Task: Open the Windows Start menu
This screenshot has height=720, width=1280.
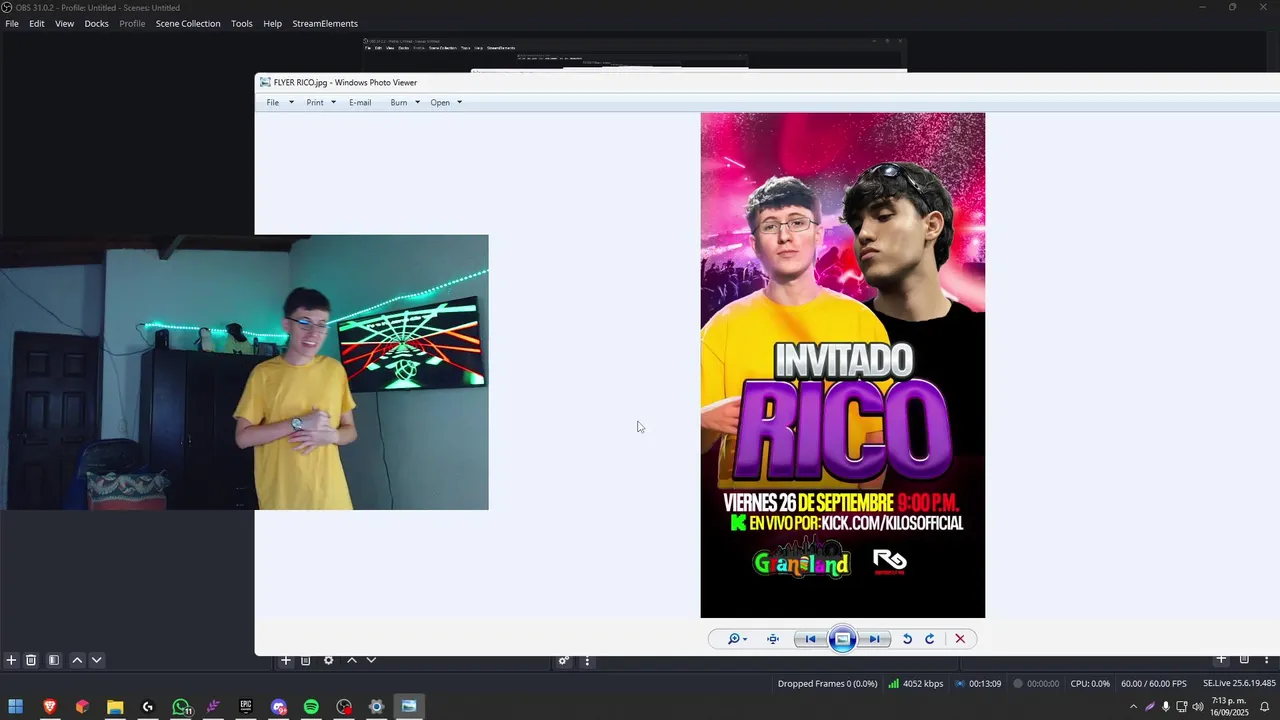Action: pos(16,707)
